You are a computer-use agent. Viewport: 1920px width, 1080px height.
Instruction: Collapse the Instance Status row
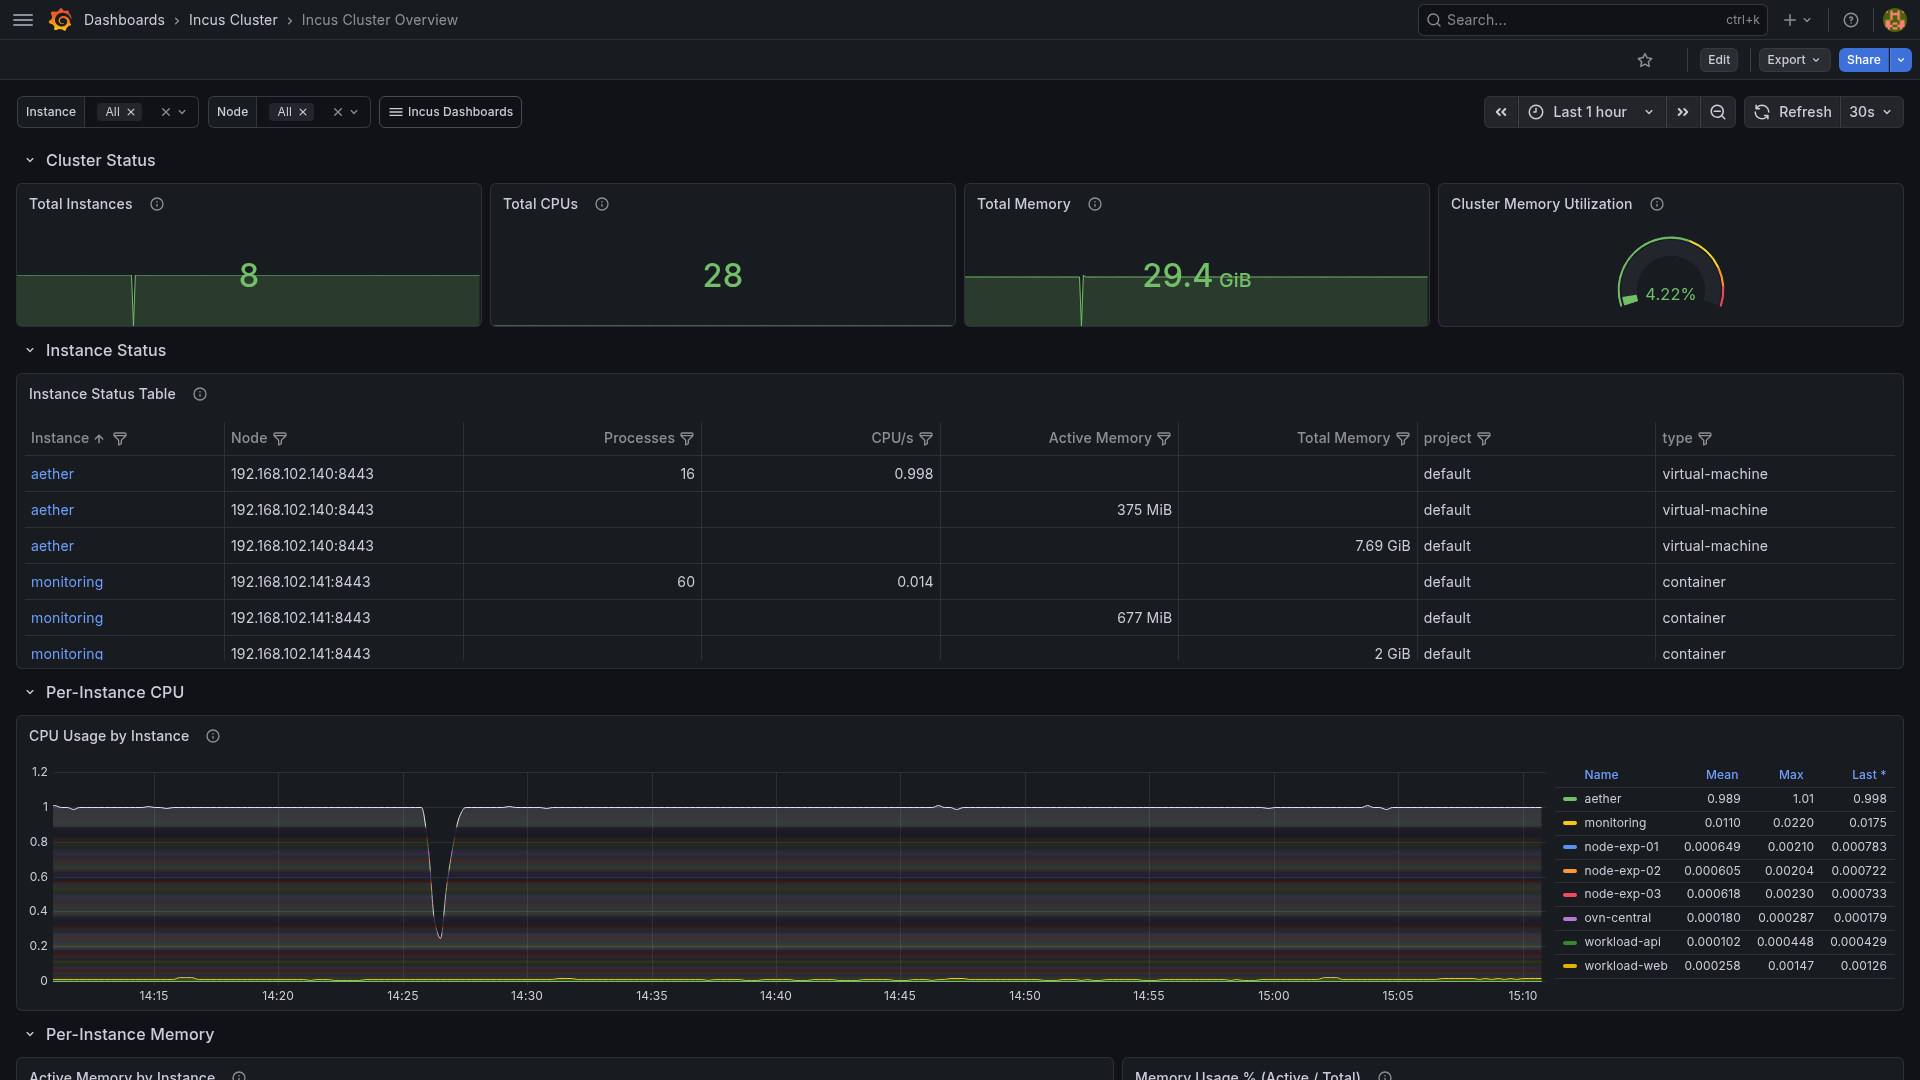tap(30, 350)
